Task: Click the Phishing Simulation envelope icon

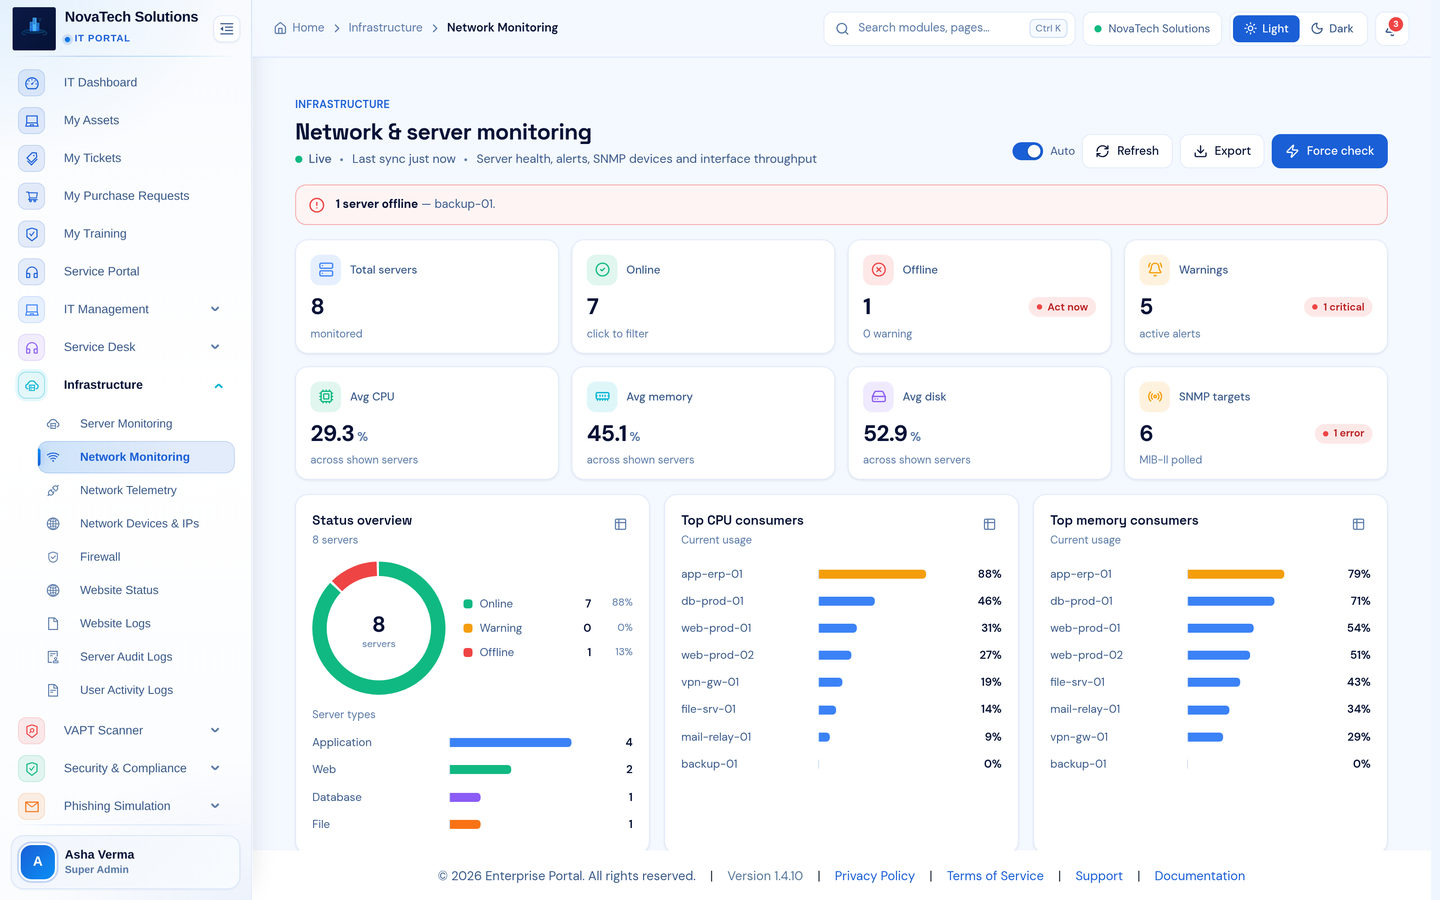Action: click(32, 806)
